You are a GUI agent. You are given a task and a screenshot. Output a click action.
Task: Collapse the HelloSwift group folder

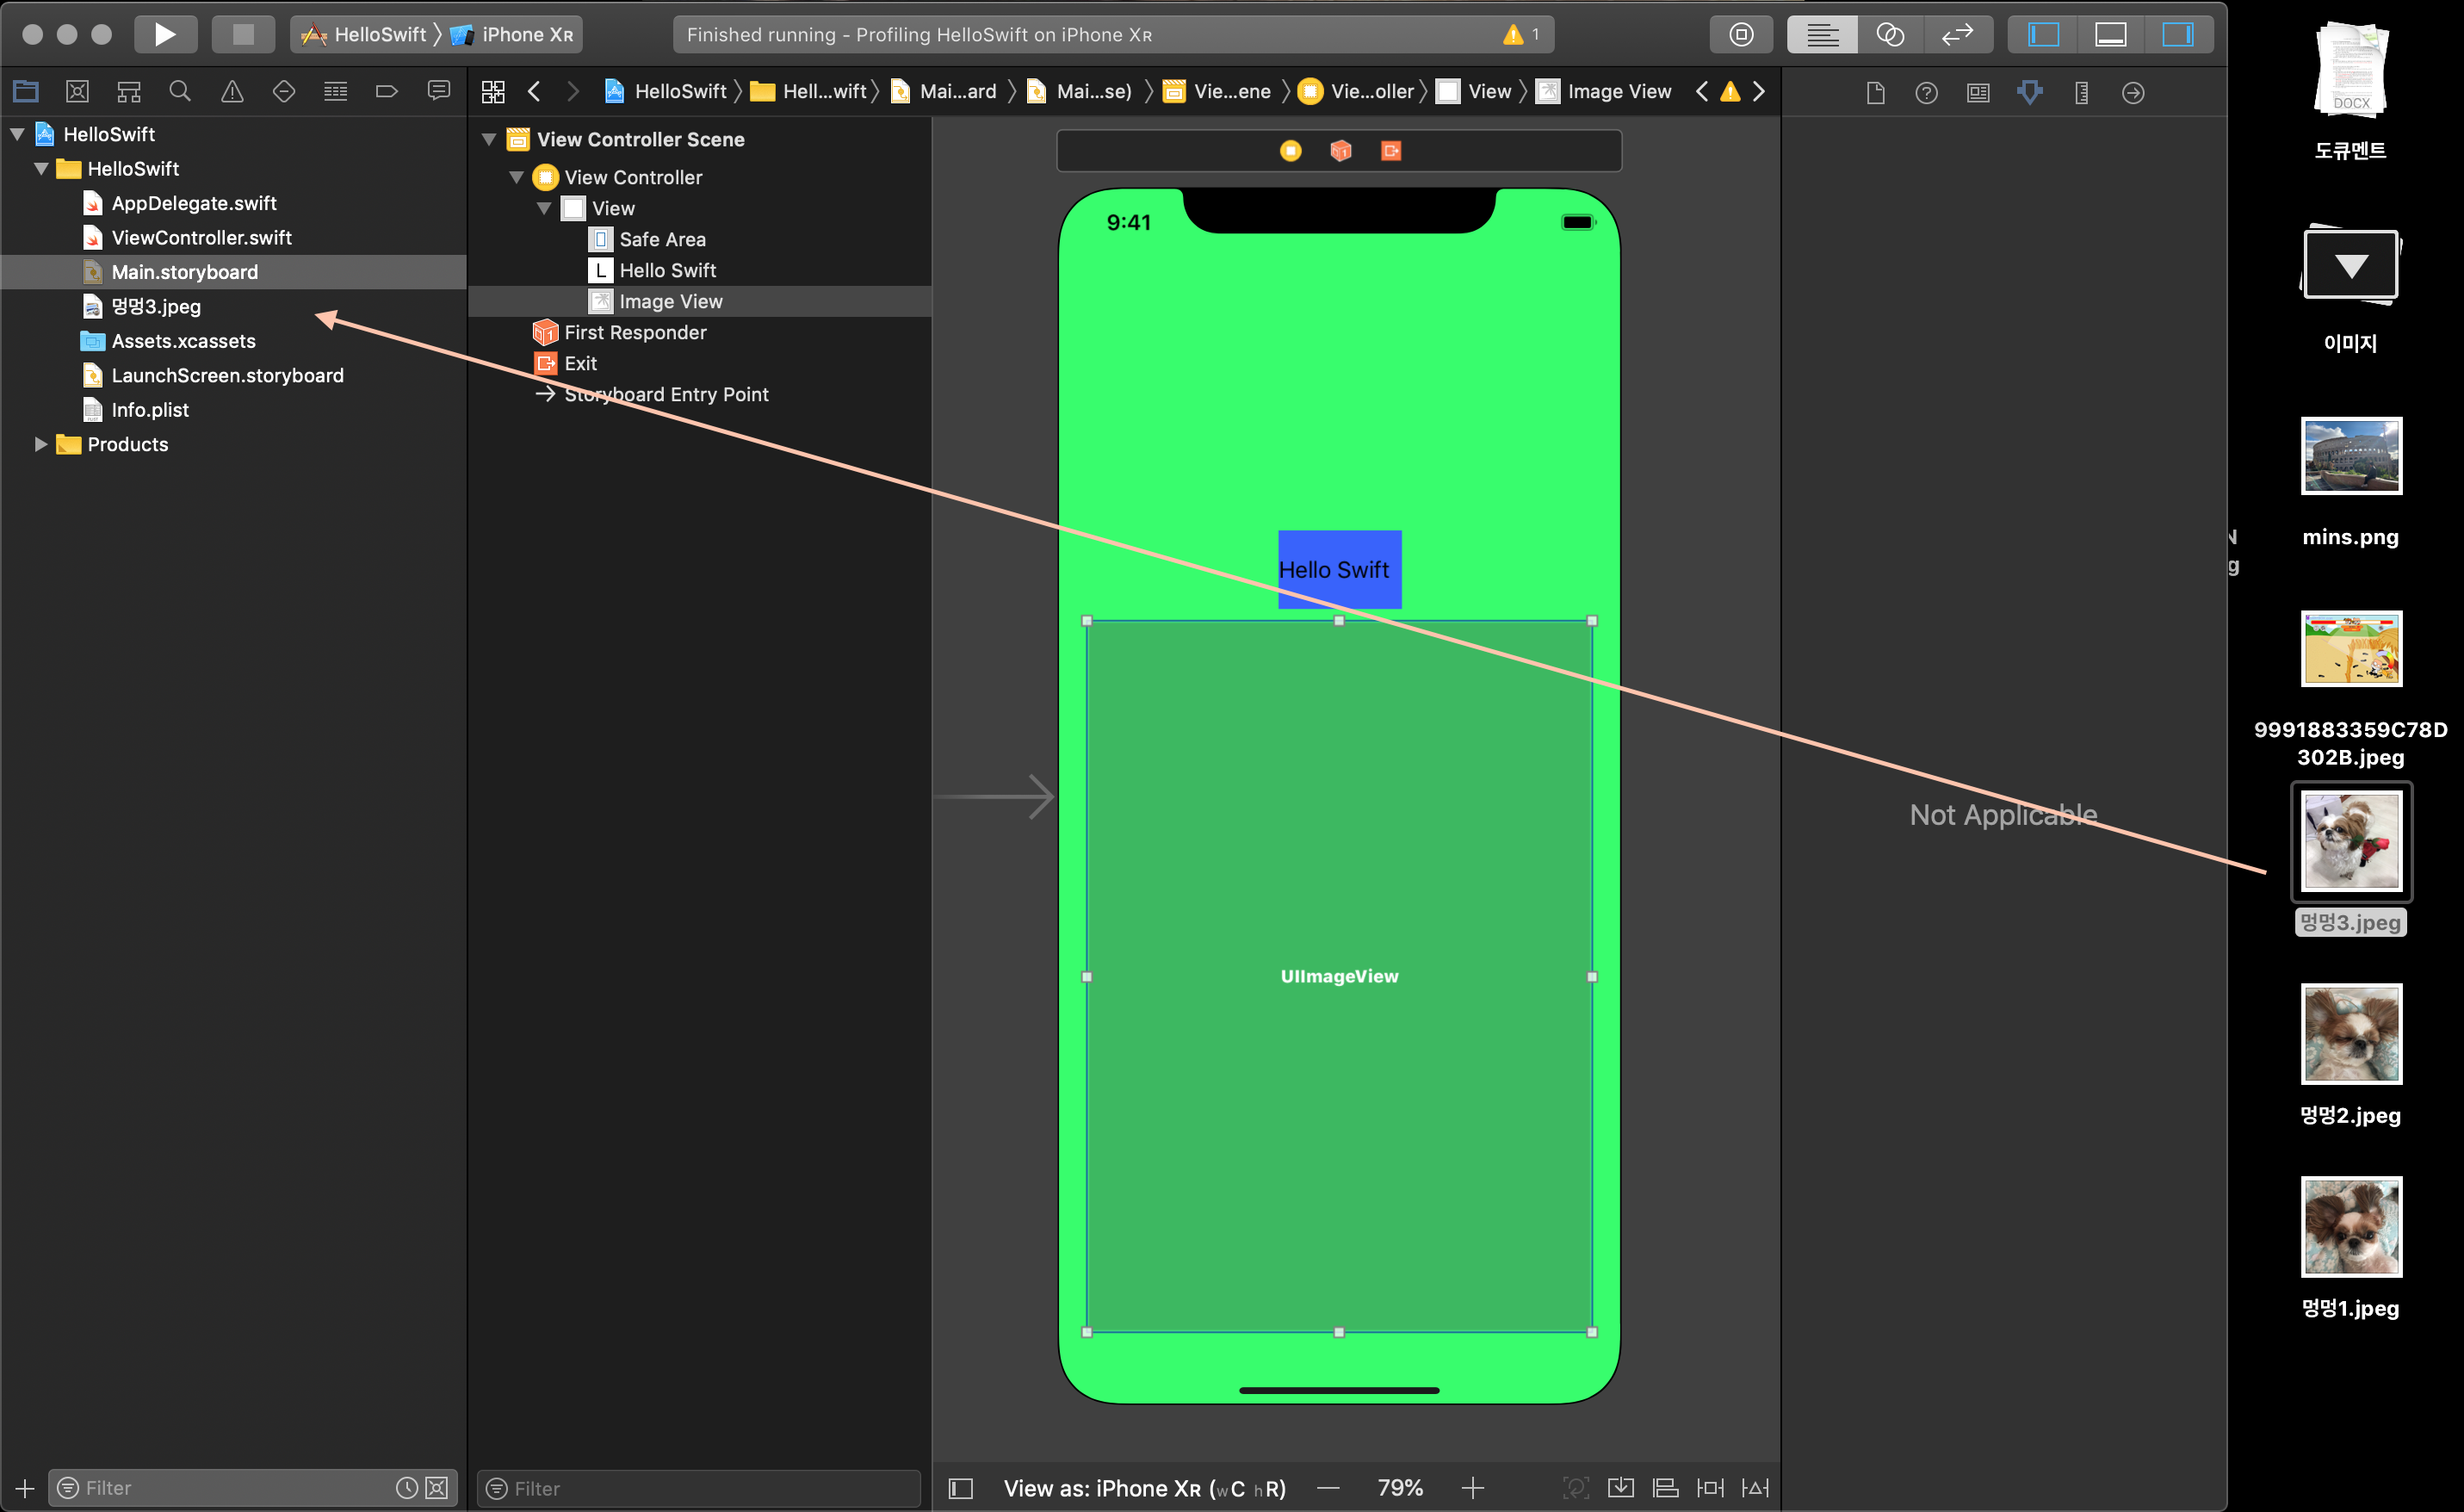point(41,169)
